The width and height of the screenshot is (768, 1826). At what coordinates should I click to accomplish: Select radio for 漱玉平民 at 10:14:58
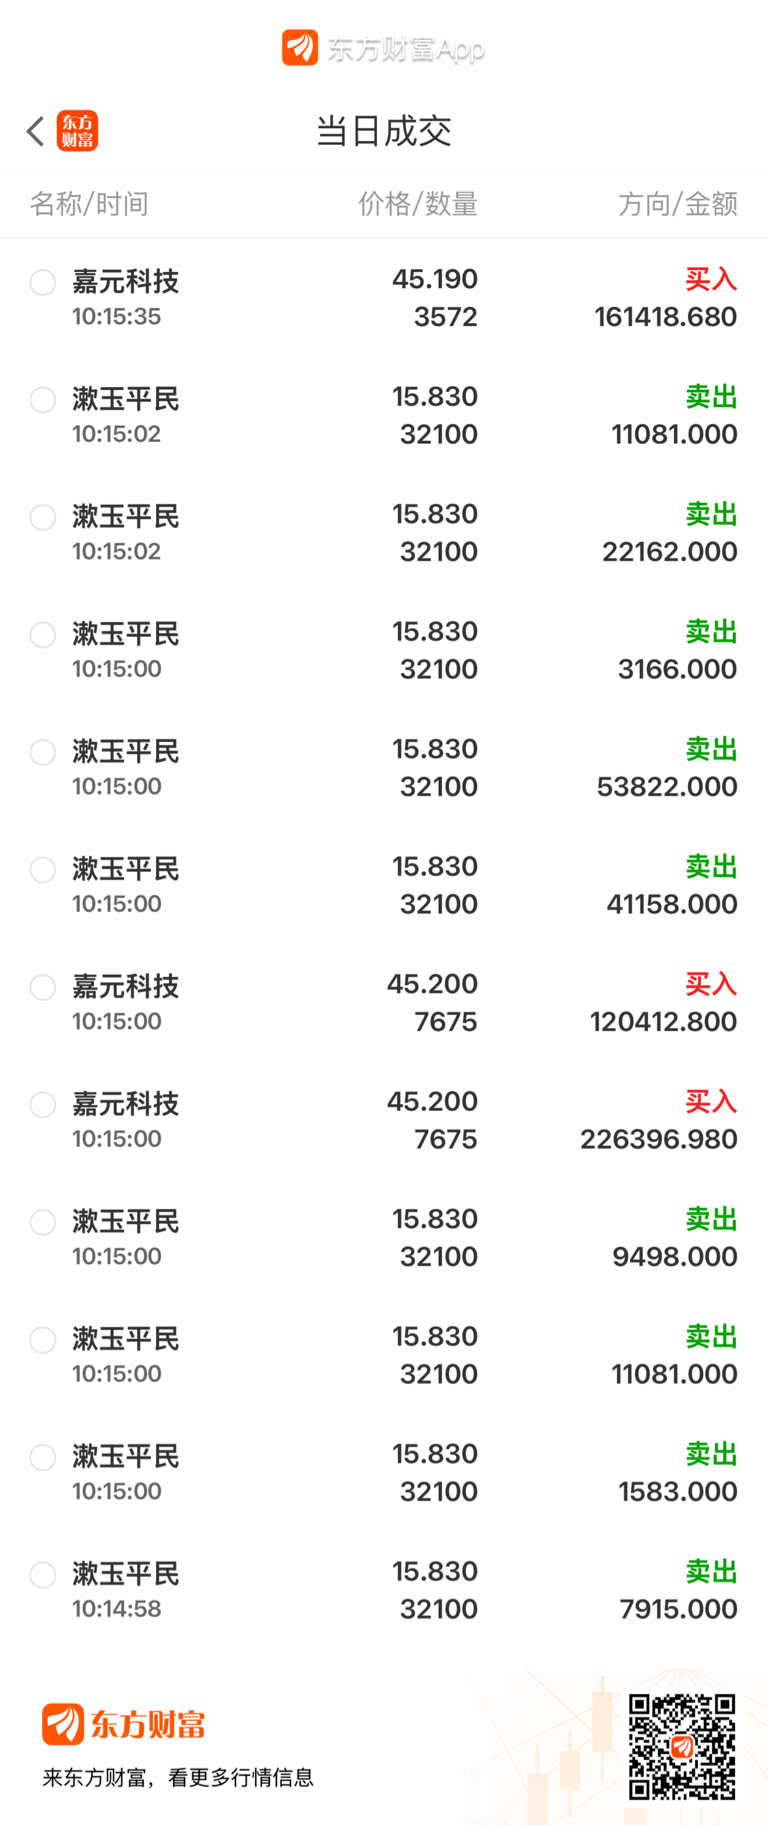coord(43,1575)
